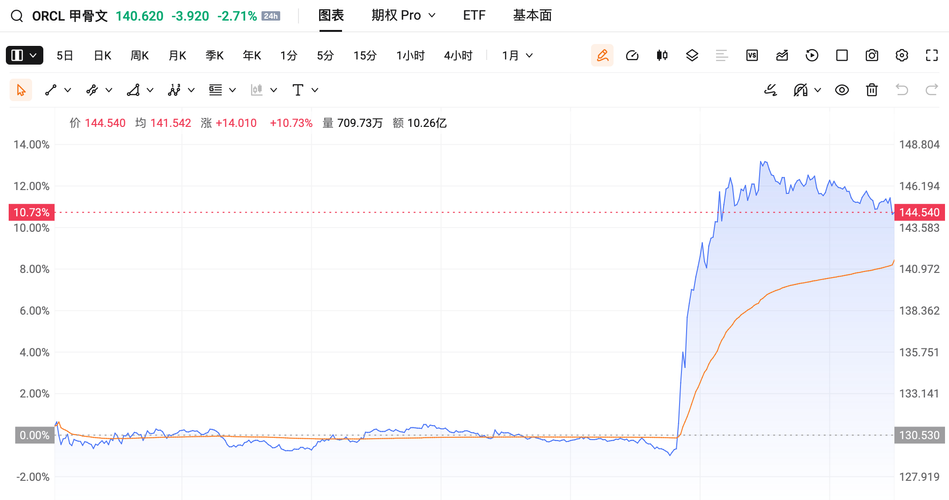Toggle the drawing pencil tool
The image size is (949, 500).
coord(602,55)
